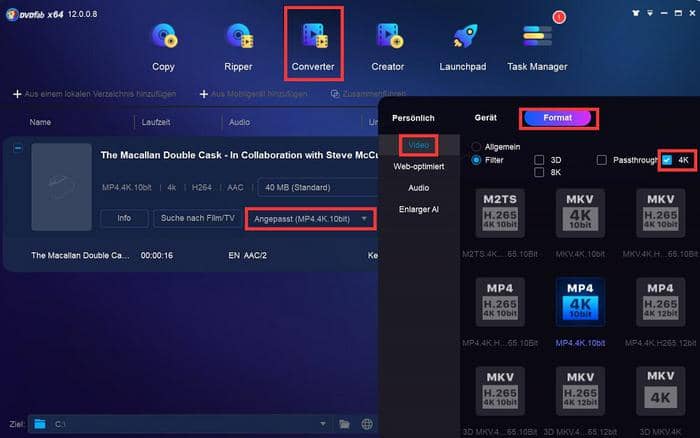The width and height of the screenshot is (700, 438).
Task: Open the Ripper module
Action: click(x=238, y=46)
